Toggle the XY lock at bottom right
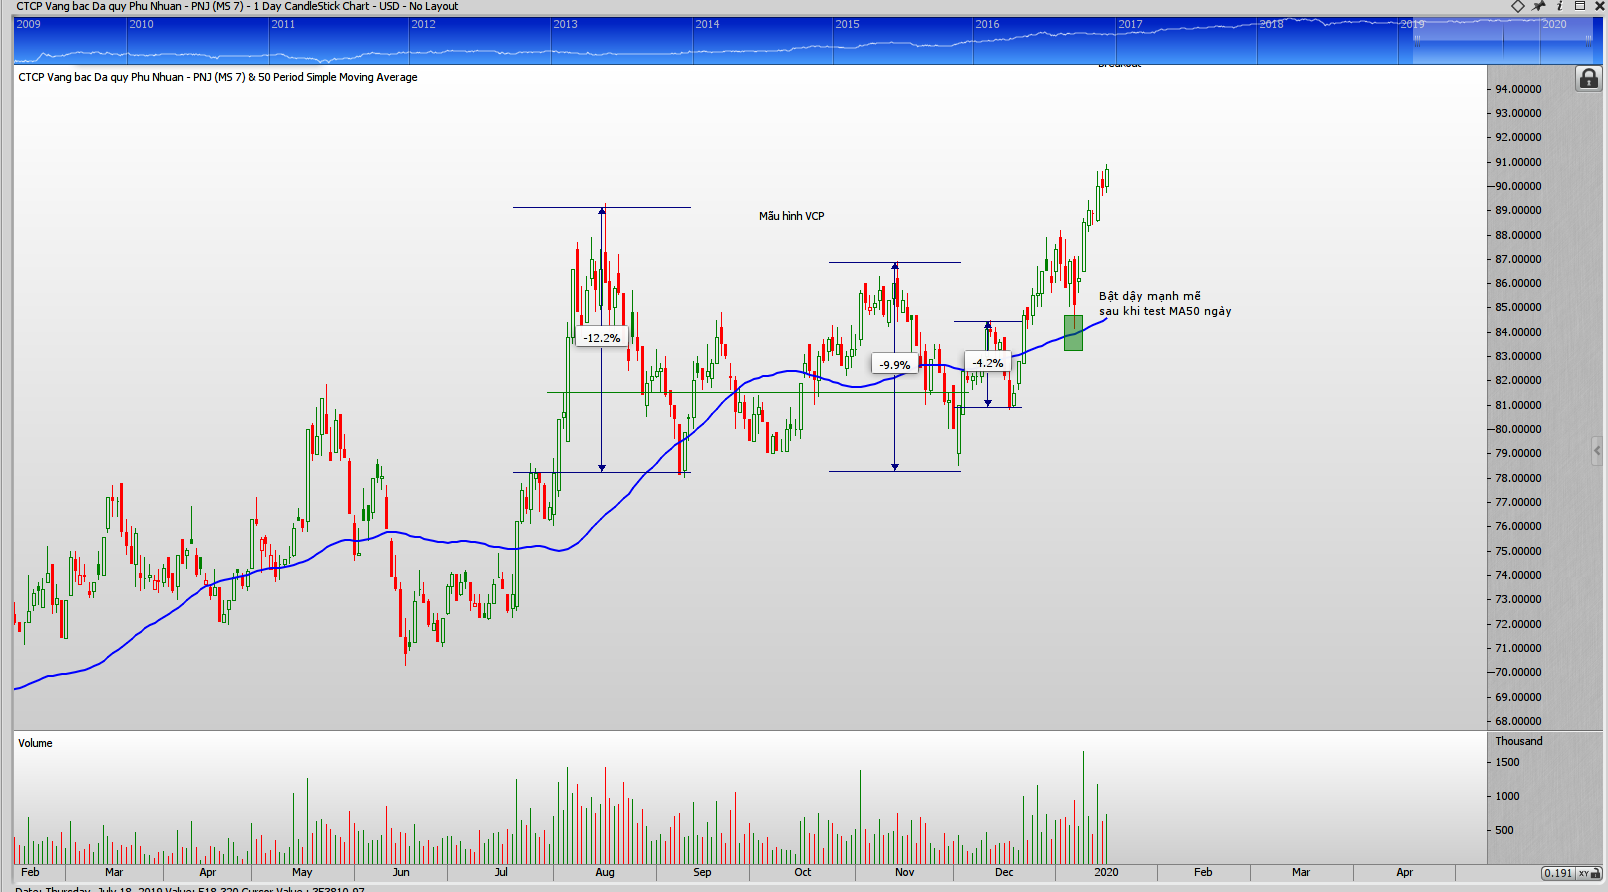 point(1584,873)
